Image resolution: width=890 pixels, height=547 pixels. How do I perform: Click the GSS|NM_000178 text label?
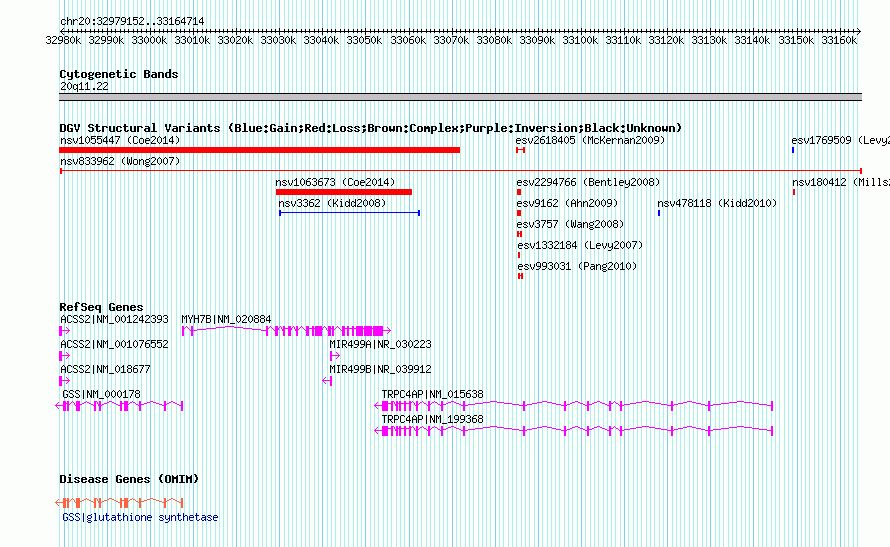coord(101,394)
